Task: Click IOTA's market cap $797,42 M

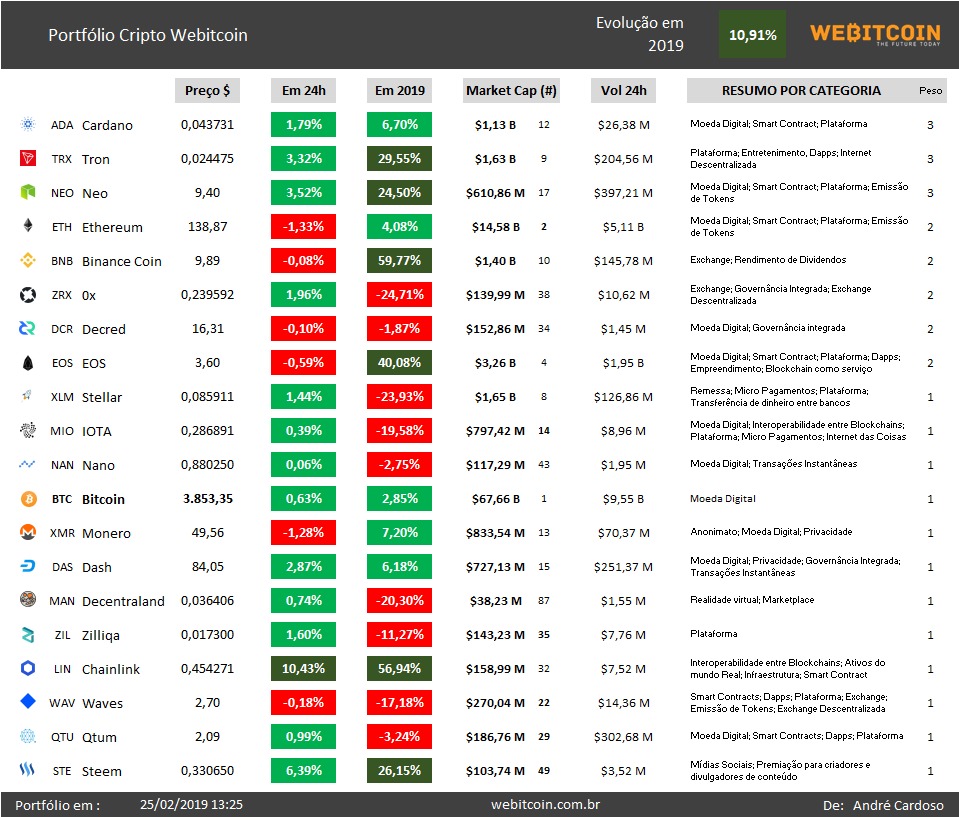Action: 495,431
